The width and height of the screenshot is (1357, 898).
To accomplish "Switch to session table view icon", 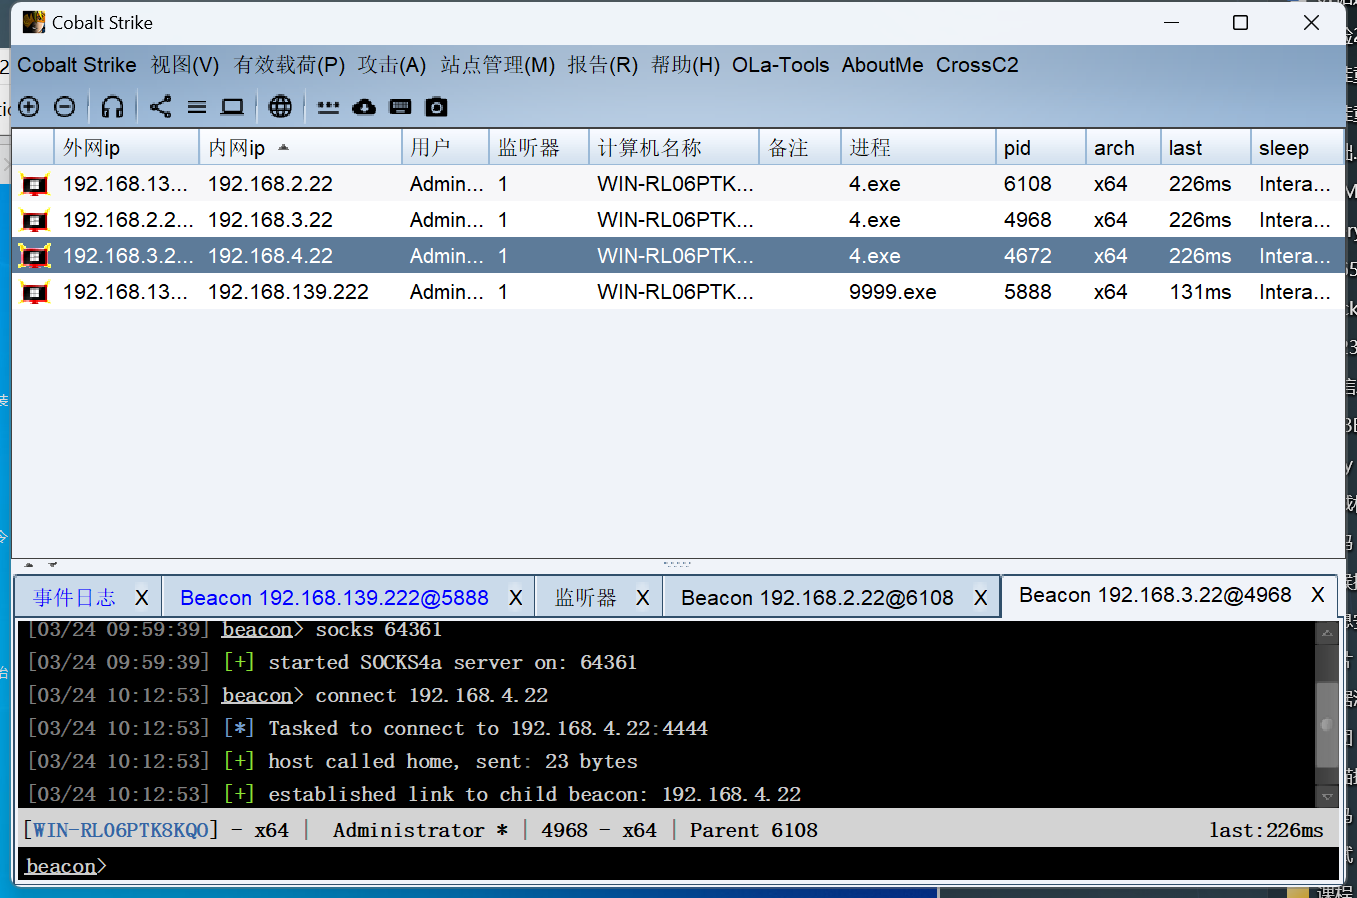I will click(197, 107).
